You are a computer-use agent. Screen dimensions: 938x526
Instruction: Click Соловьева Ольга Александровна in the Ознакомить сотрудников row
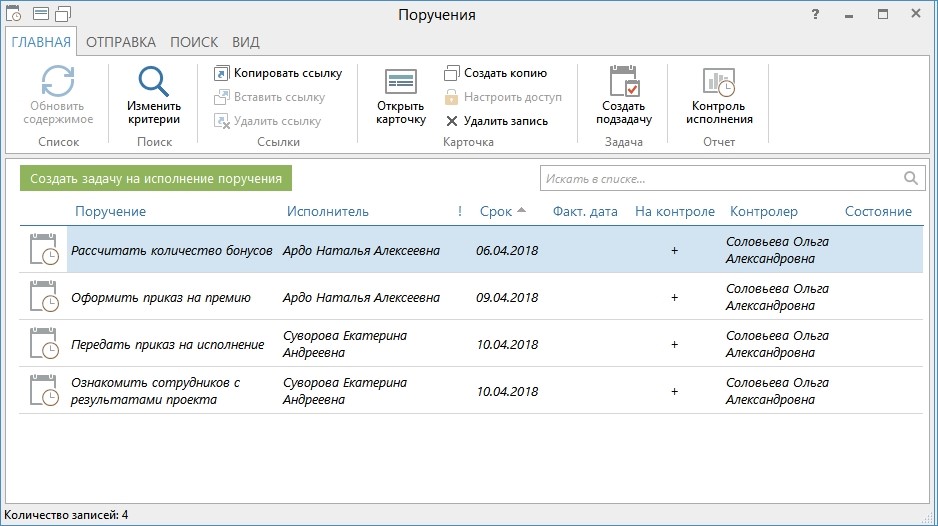pyautogui.click(x=777, y=391)
